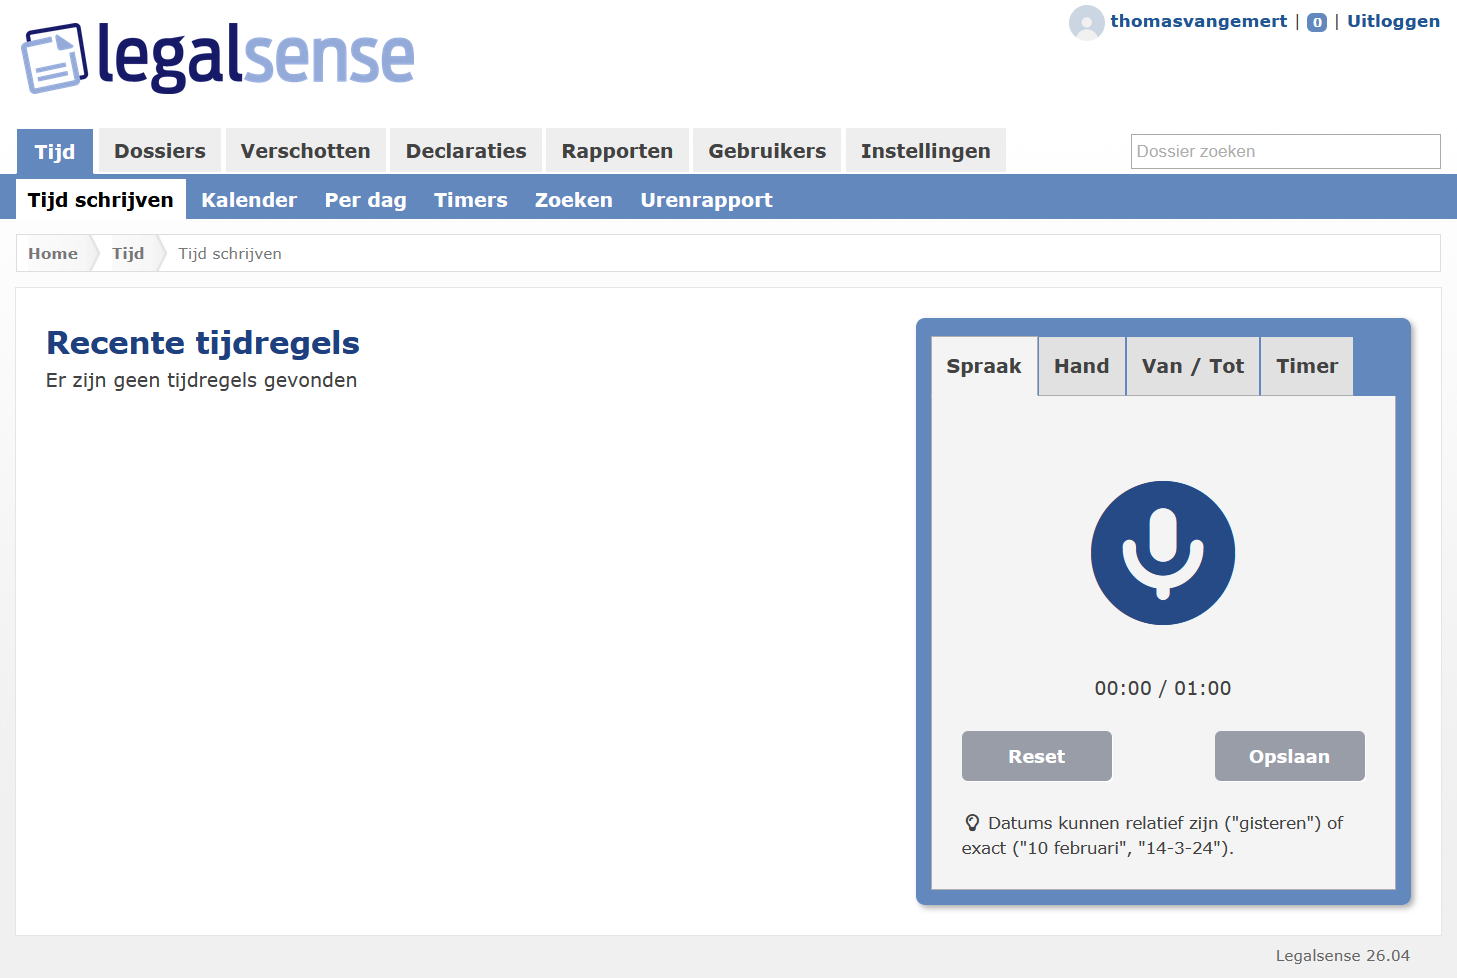This screenshot has height=978, width=1457.
Task: Click the Recente tijdregels heading
Action: (203, 343)
